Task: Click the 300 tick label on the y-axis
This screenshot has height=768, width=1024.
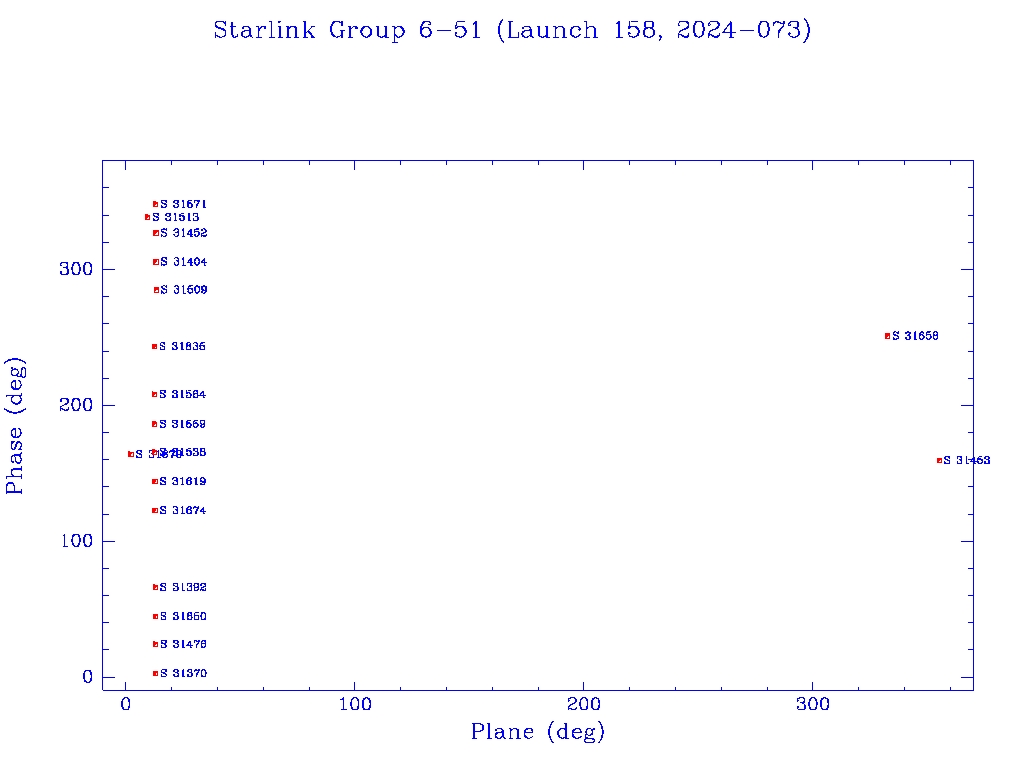Action: click(x=80, y=269)
